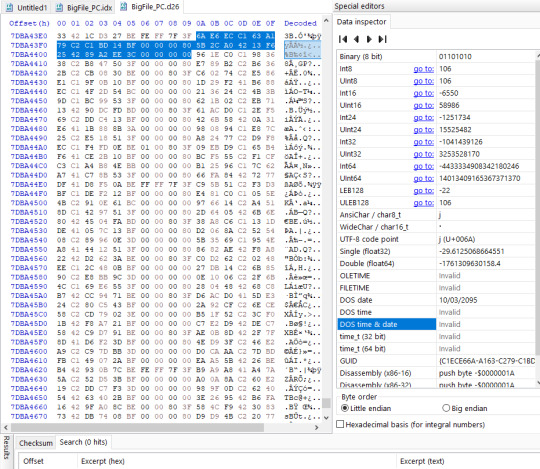Select the BigFile_PC.d26 tab

tap(150, 7)
